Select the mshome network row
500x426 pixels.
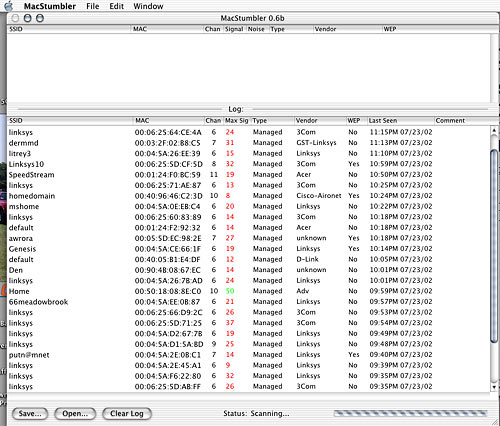(249, 206)
